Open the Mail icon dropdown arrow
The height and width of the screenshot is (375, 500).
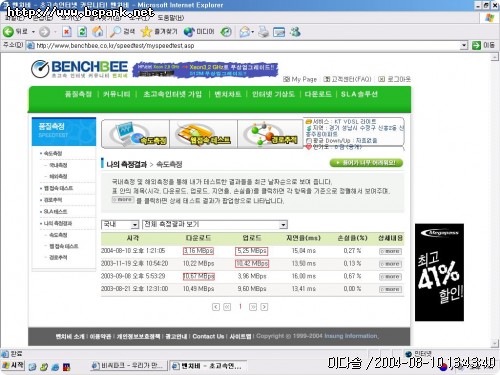coord(253,32)
